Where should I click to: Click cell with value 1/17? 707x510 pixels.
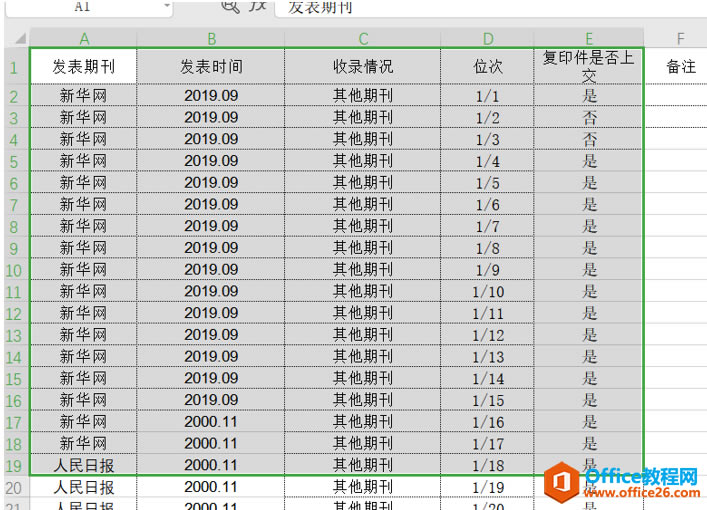pyautogui.click(x=487, y=443)
